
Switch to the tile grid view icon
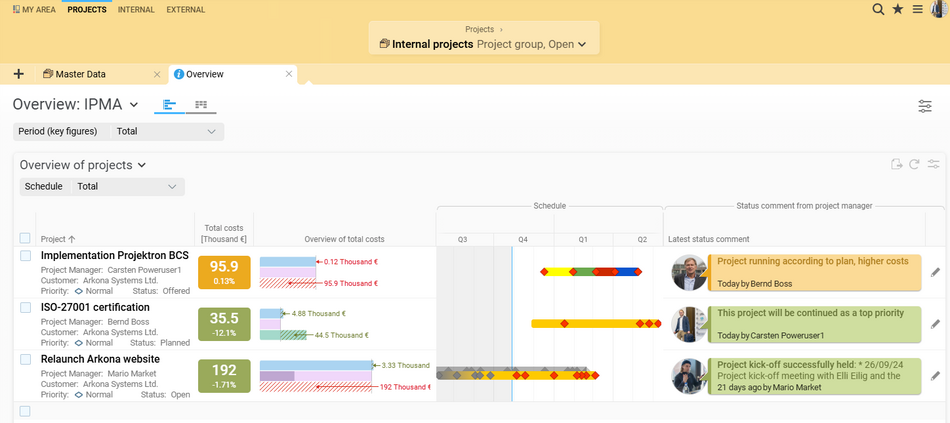click(x=201, y=105)
